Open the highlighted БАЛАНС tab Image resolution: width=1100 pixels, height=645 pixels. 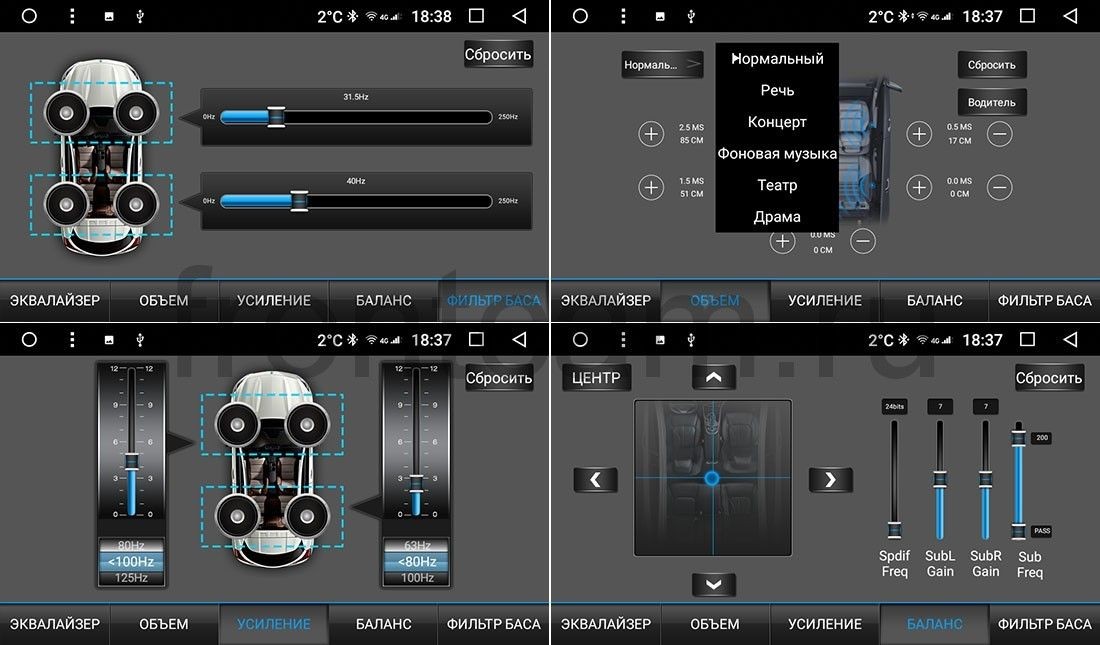pyautogui.click(x=934, y=623)
